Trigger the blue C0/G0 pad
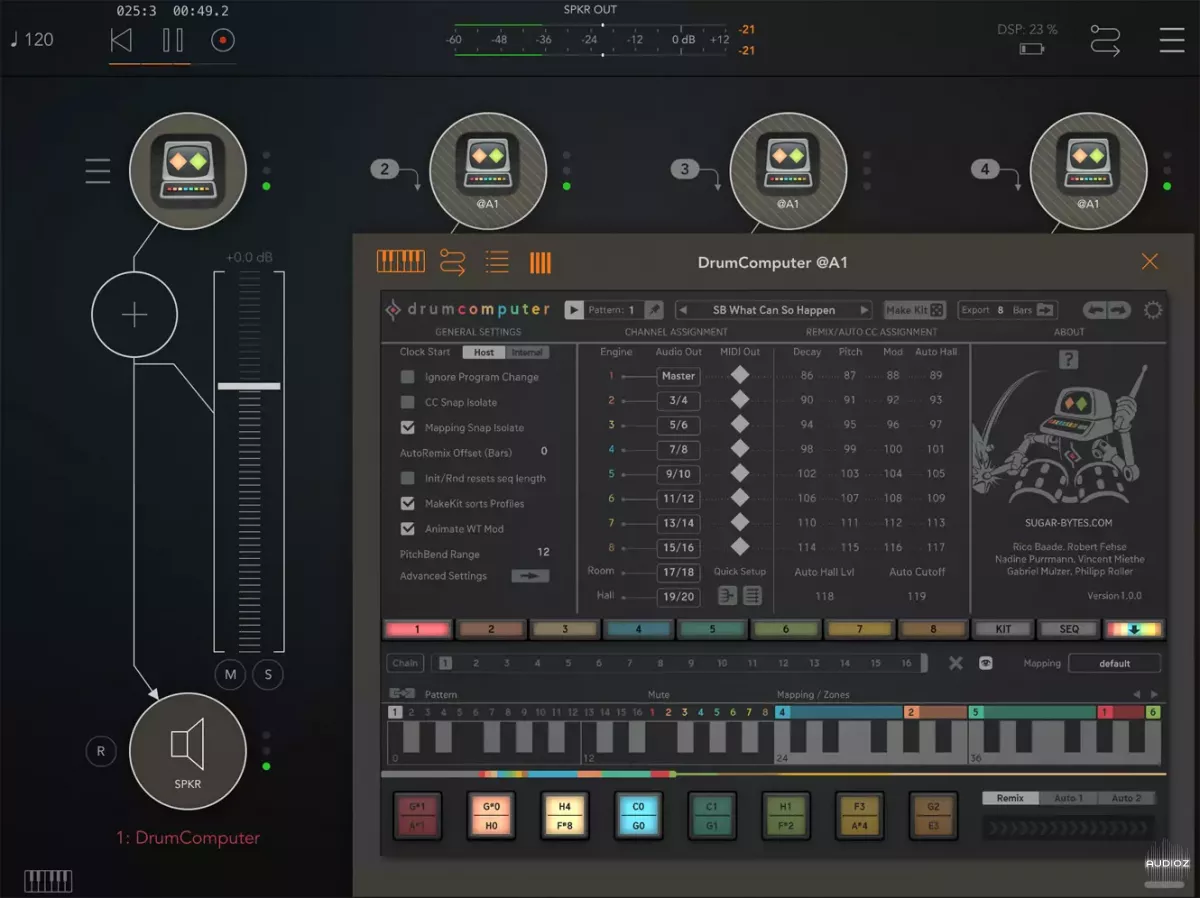Image resolution: width=1200 pixels, height=898 pixels. 638,816
